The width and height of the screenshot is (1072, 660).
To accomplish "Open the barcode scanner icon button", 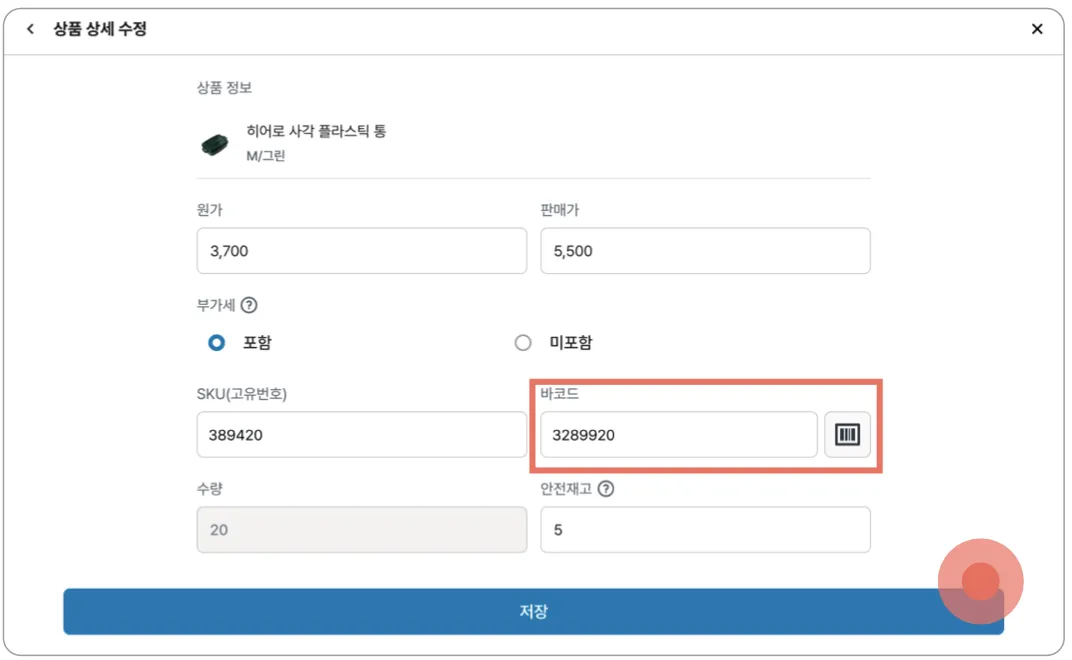I will (x=847, y=435).
